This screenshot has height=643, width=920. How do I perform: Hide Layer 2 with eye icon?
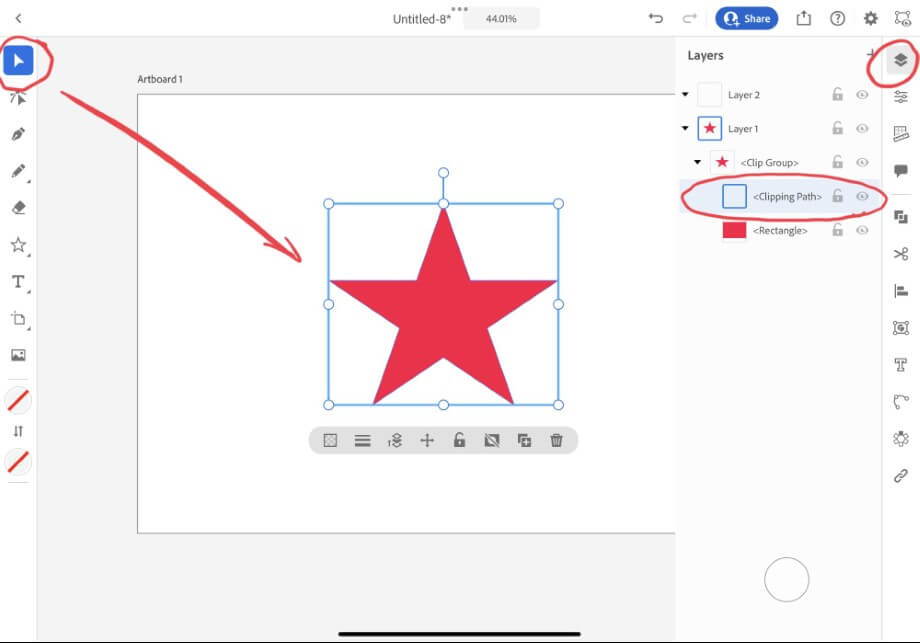click(x=862, y=94)
